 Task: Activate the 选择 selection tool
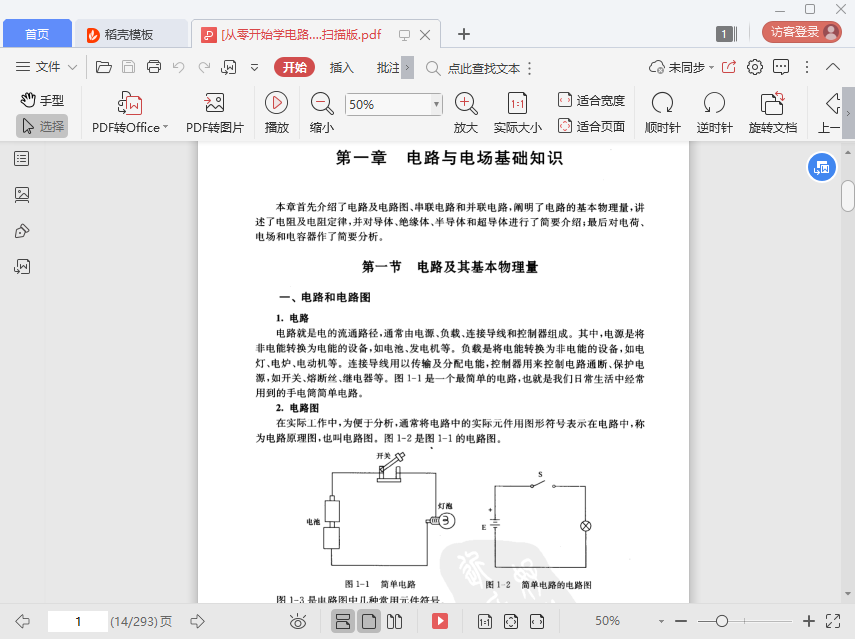(x=42, y=126)
